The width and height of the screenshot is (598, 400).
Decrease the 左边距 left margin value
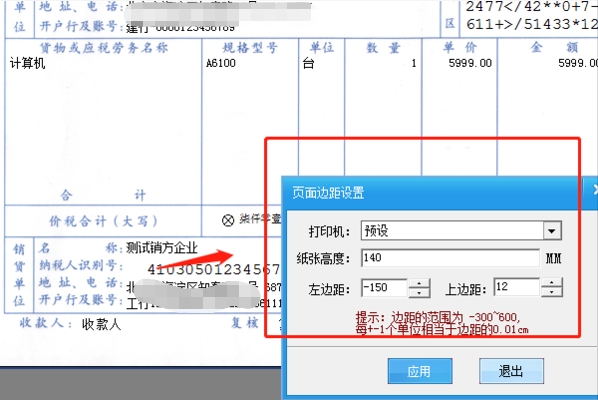coord(419,293)
